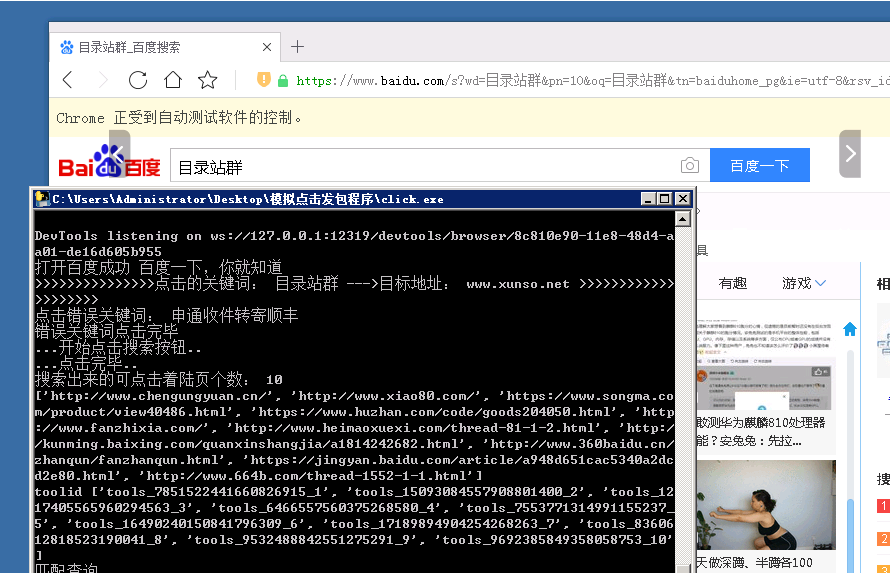890x573 pixels.
Task: Reload the Baidu page
Action: pyautogui.click(x=137, y=80)
